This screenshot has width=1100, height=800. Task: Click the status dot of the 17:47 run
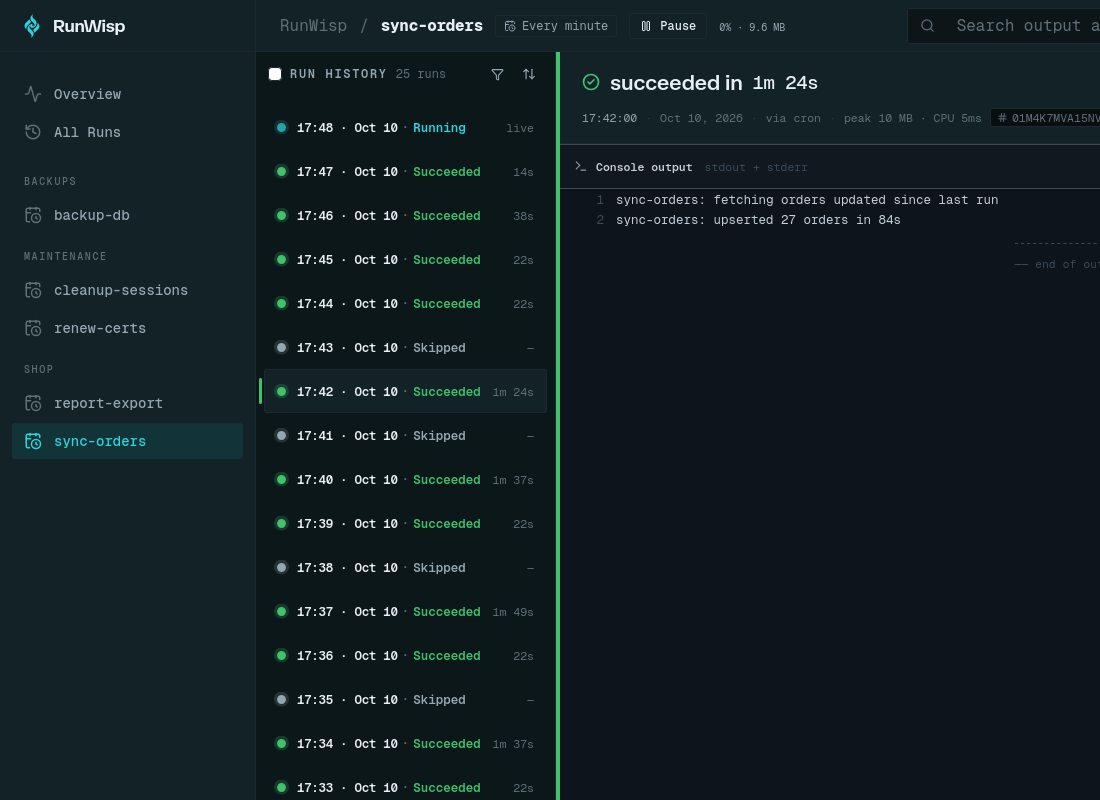pos(281,171)
